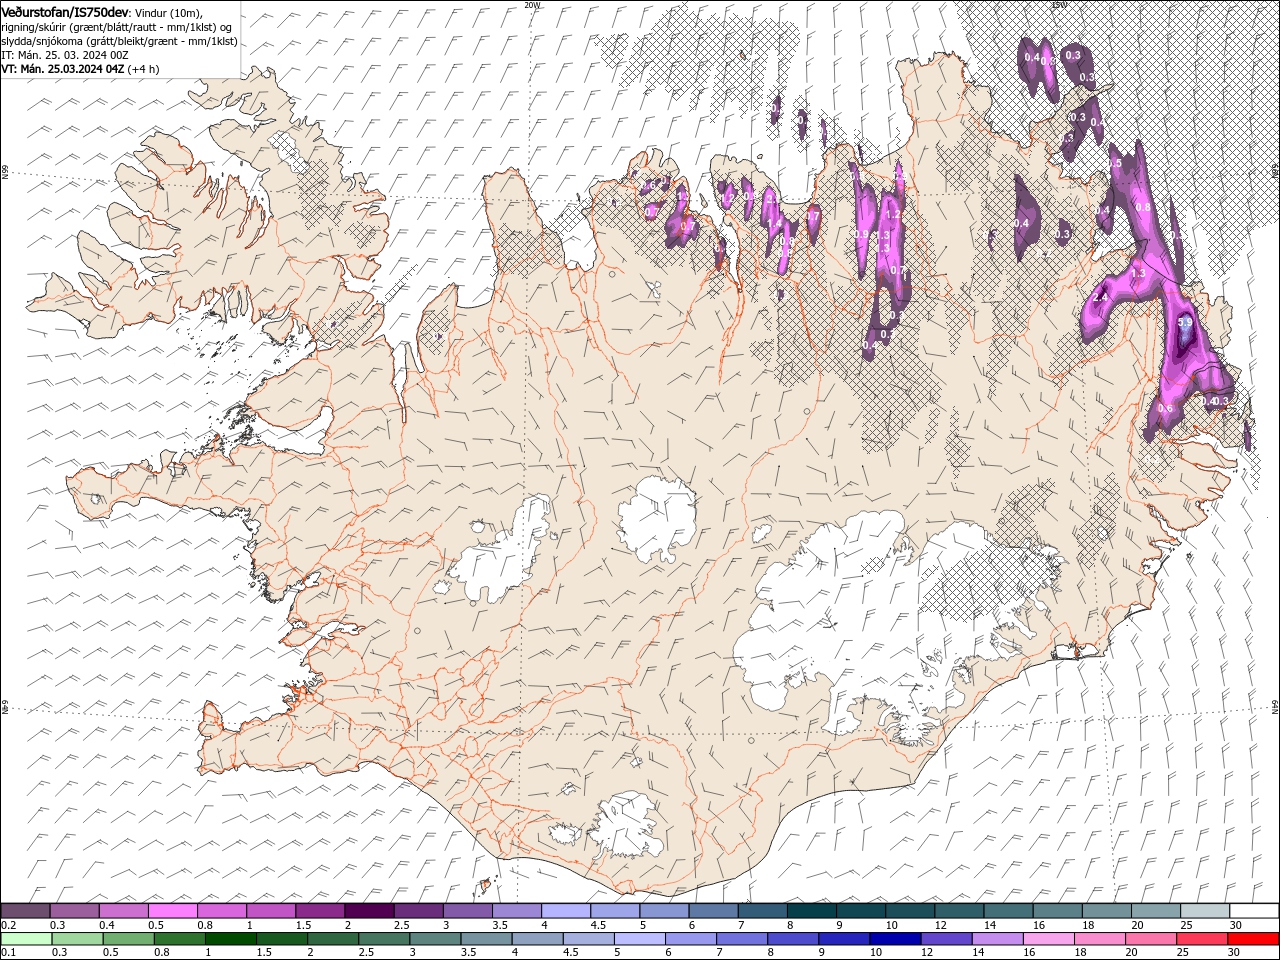This screenshot has height=960, width=1280.
Task: Select the violet bottom-row swatch labeled 14
Action: point(997,939)
